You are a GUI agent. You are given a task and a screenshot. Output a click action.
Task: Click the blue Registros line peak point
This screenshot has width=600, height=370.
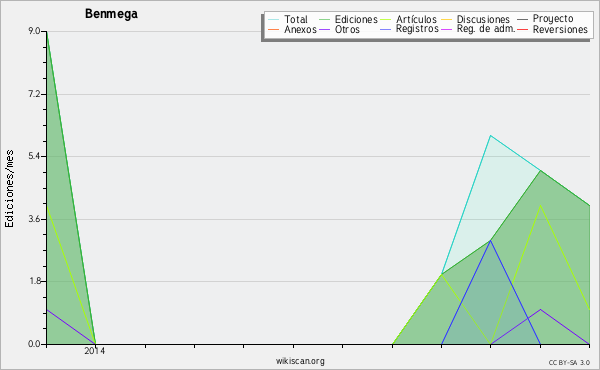(x=490, y=240)
